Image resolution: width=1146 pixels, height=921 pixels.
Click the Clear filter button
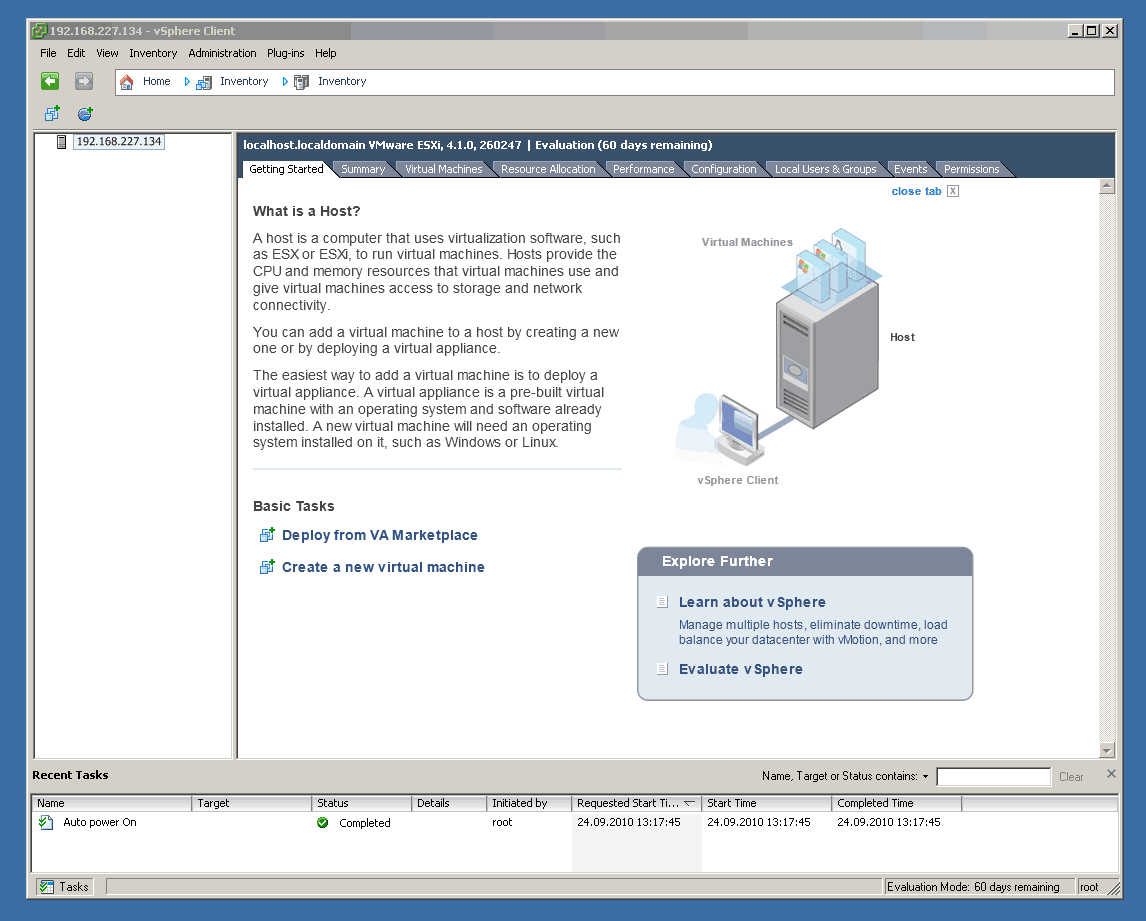click(1071, 777)
